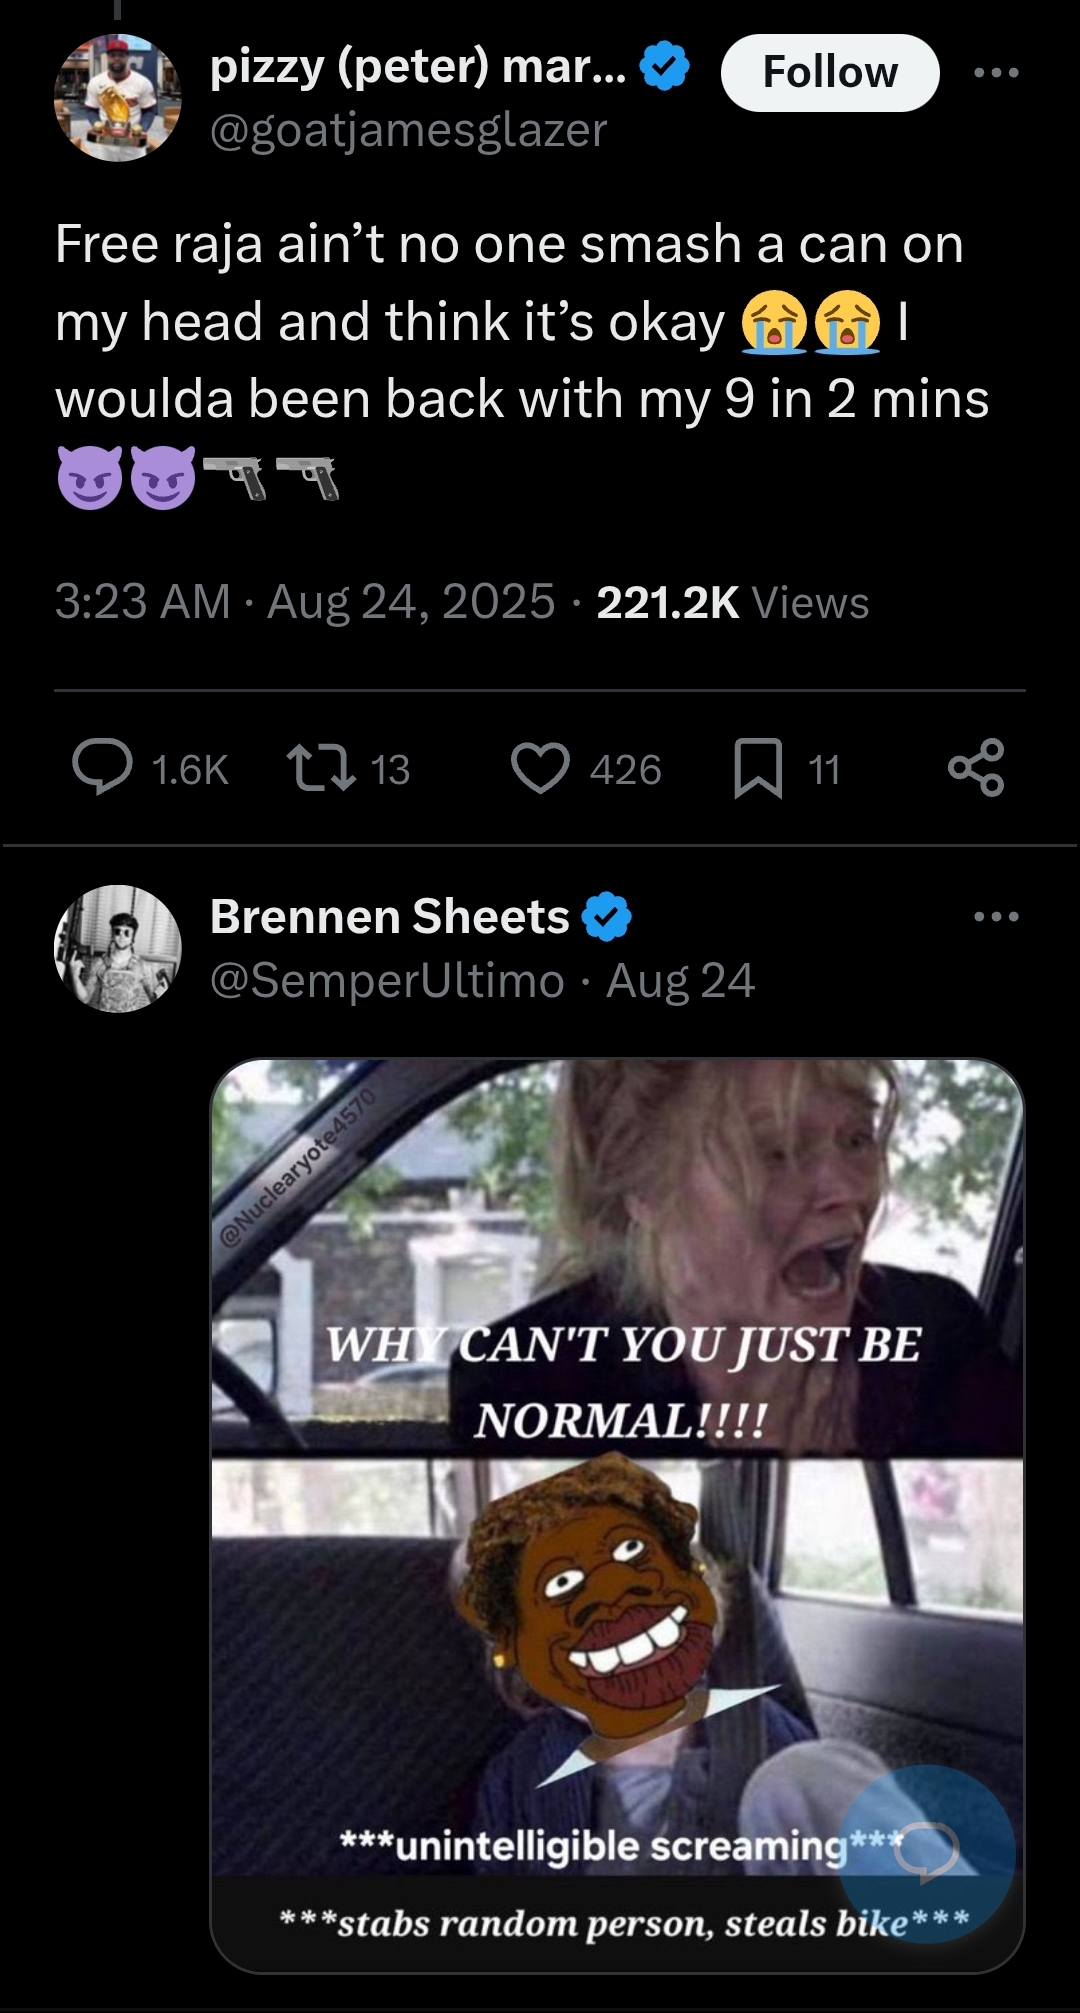Image resolution: width=1080 pixels, height=2013 pixels.
Task: Open the 221.2K Views count
Action: tap(732, 603)
